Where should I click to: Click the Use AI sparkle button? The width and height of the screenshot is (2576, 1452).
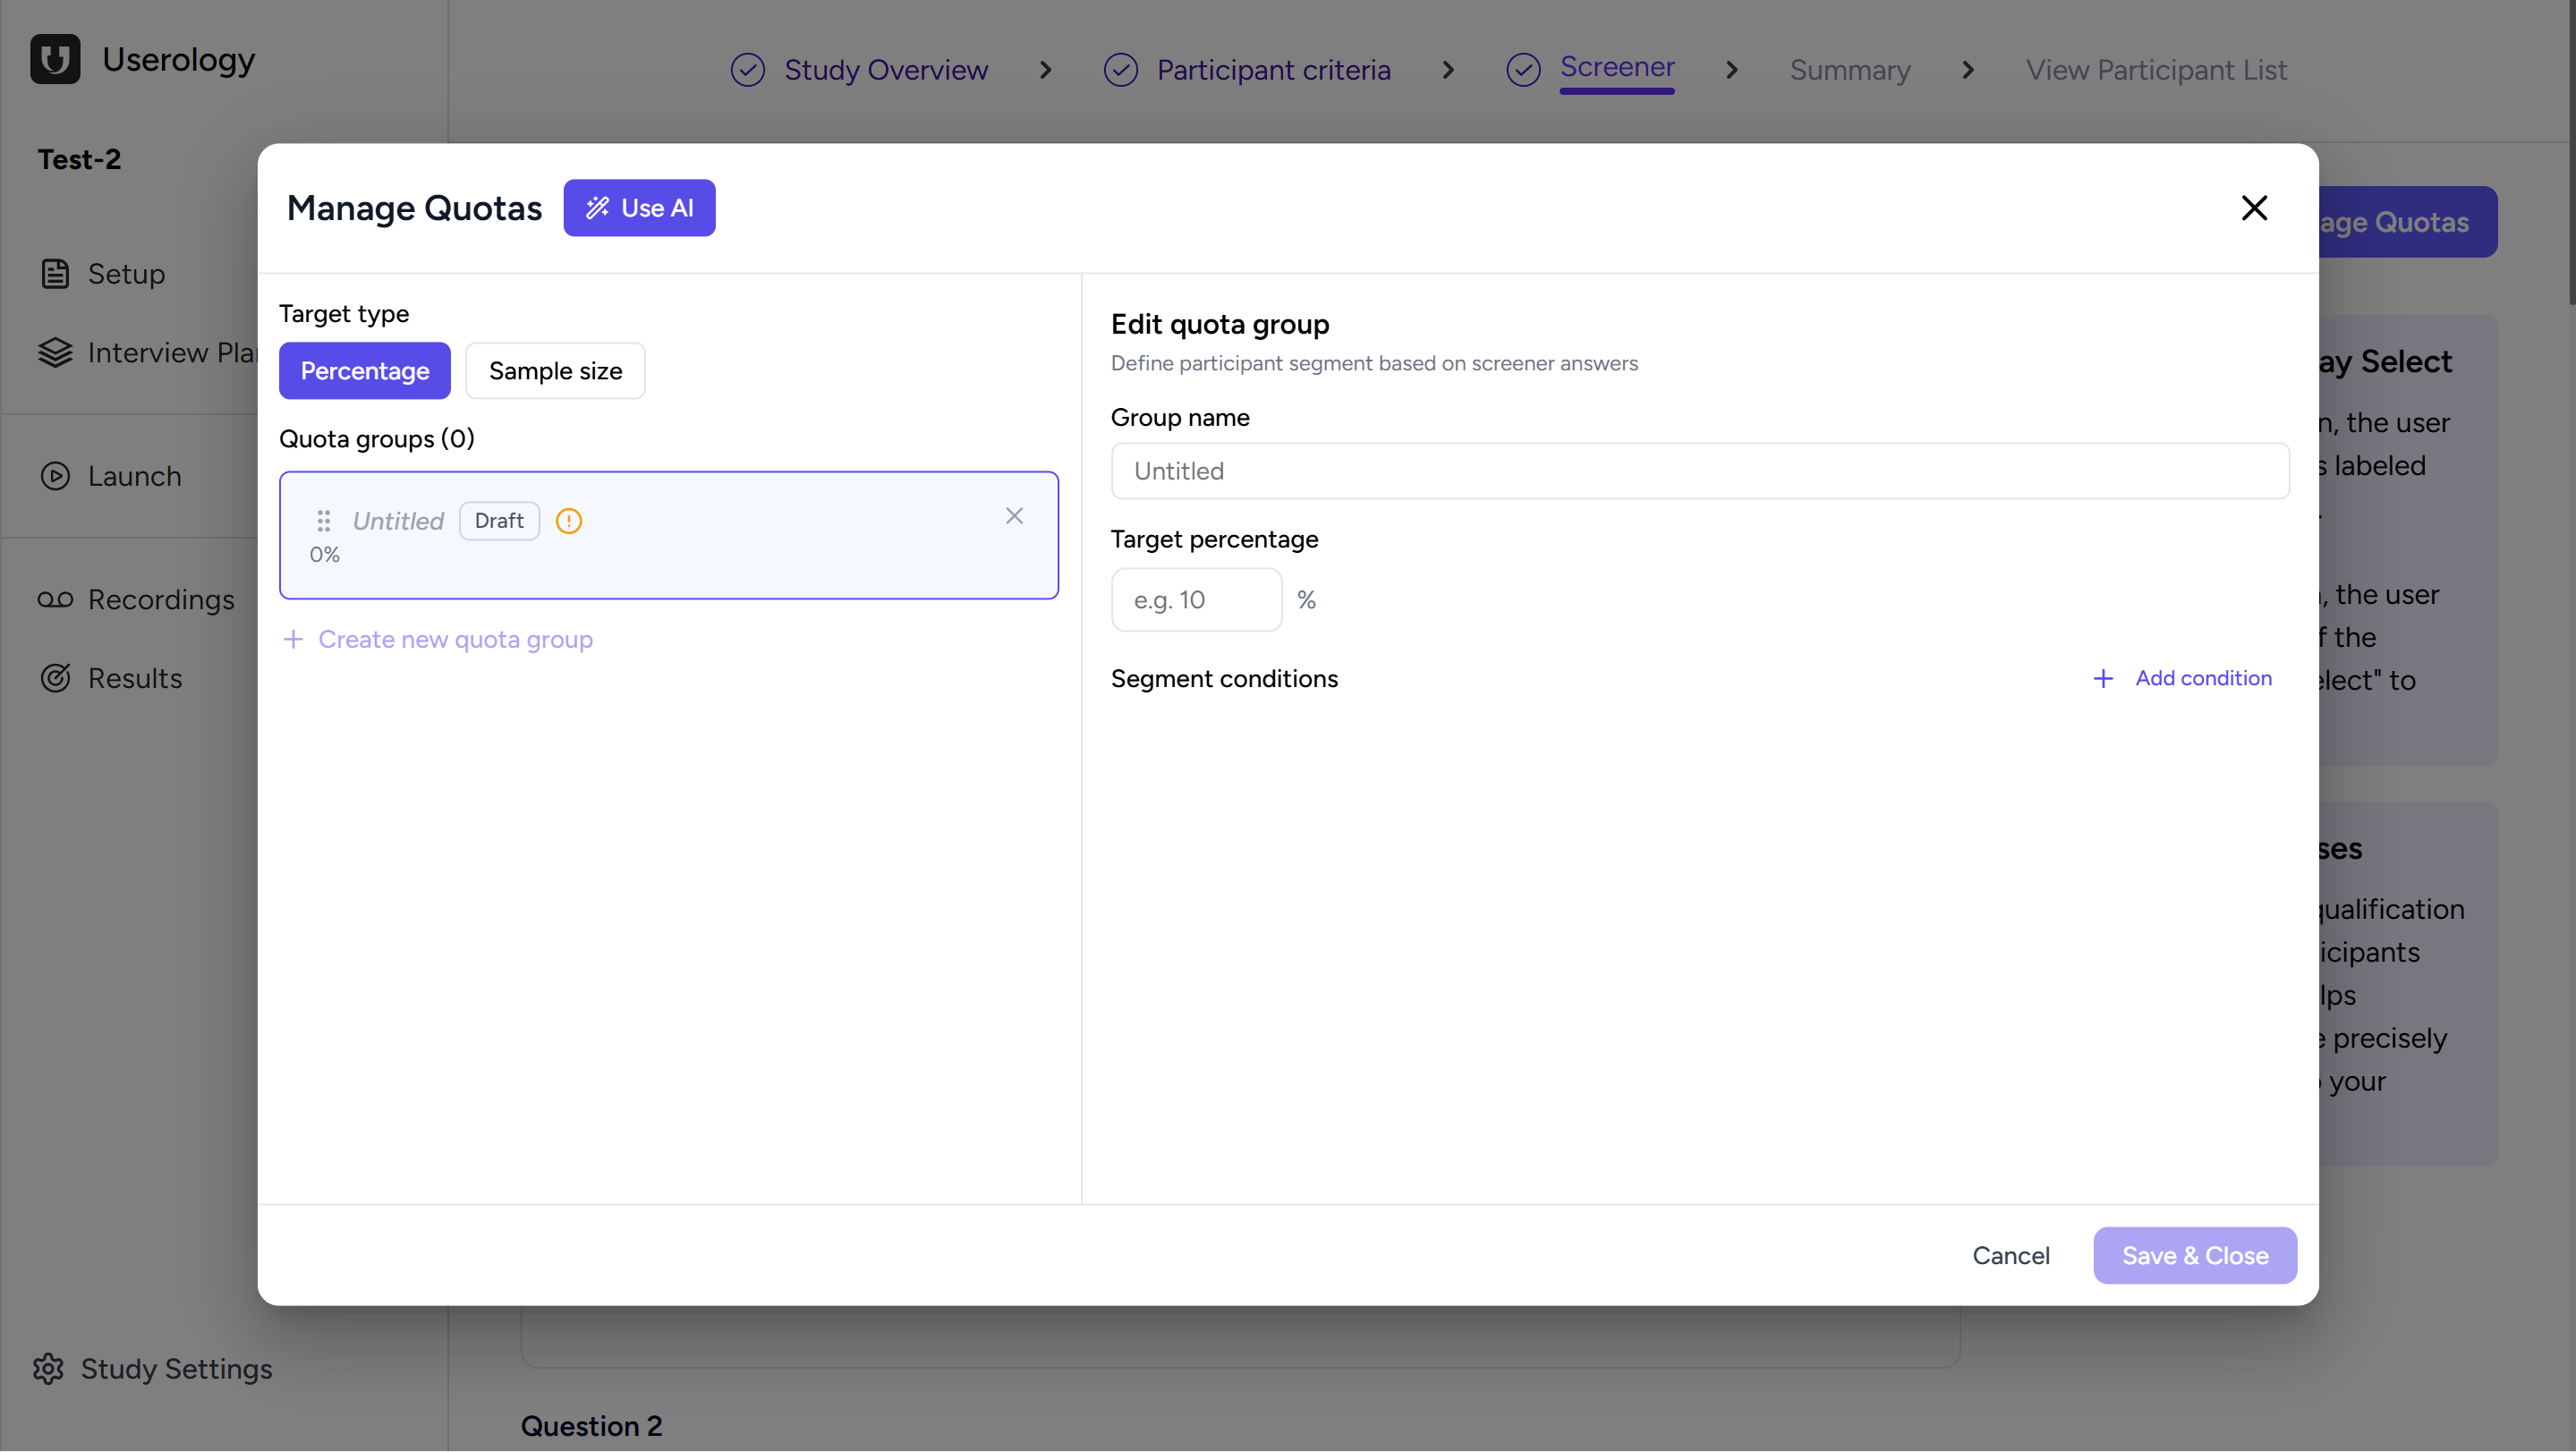(639, 208)
